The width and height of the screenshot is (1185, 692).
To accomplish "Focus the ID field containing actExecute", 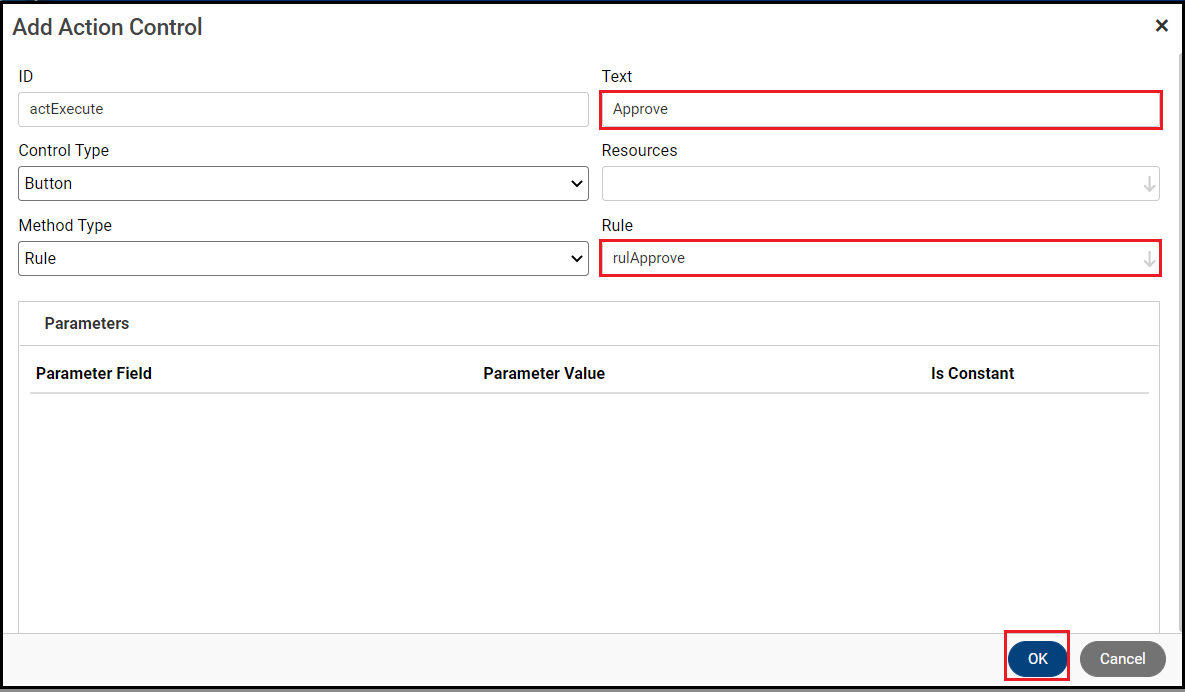I will click(x=303, y=109).
